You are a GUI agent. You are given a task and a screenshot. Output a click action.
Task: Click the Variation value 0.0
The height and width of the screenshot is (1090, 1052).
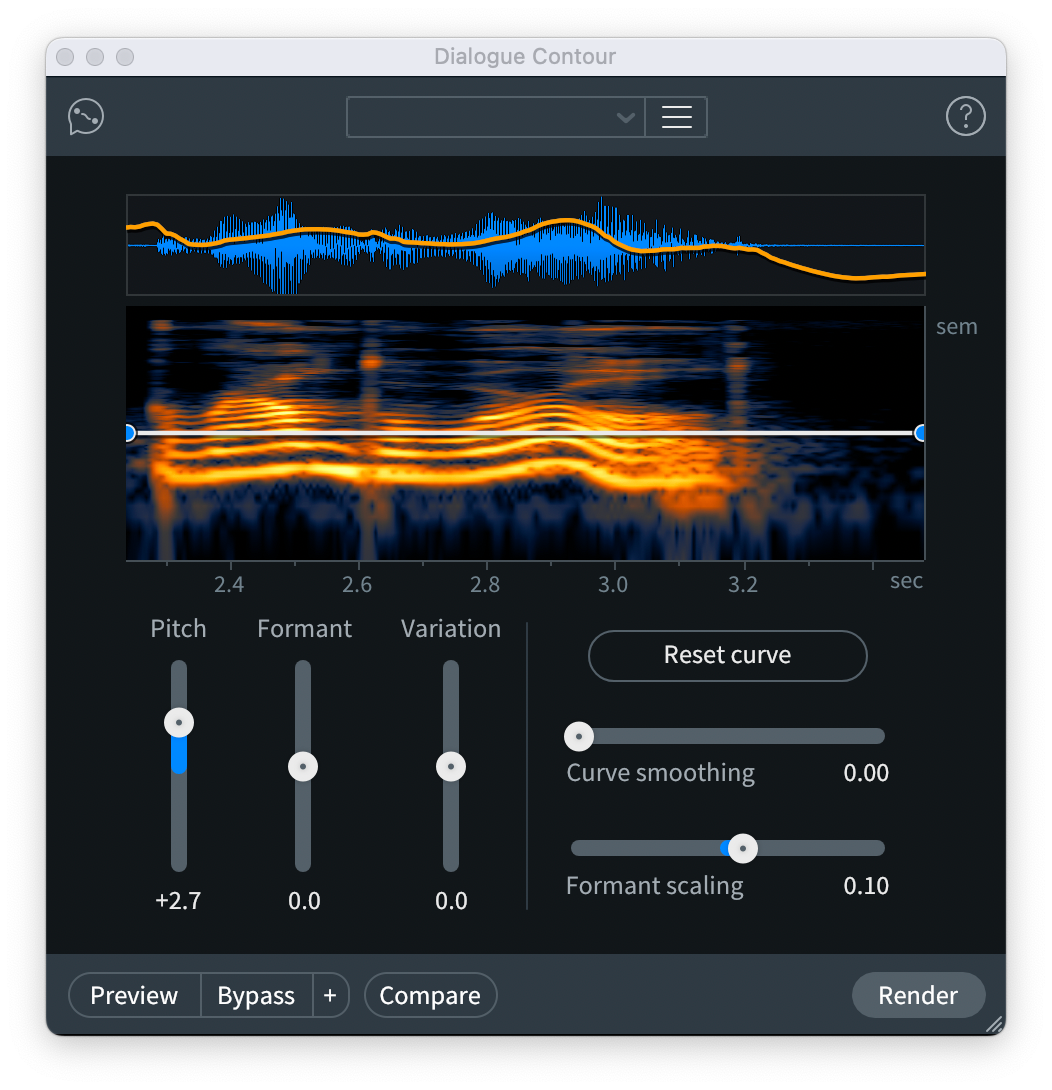click(451, 901)
